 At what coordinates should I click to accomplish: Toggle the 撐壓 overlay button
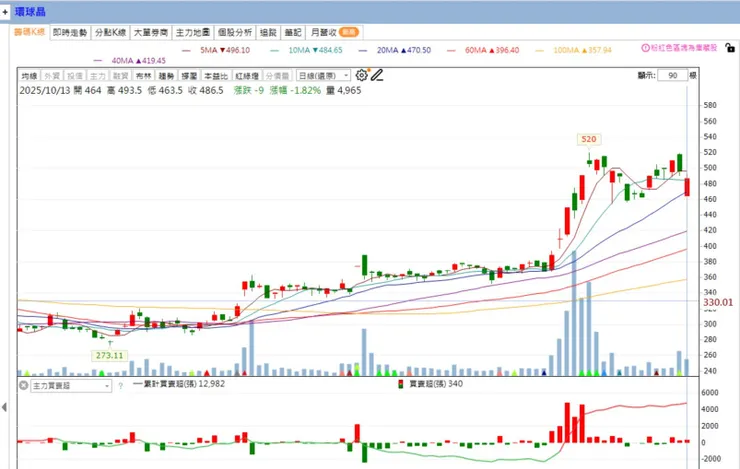[189, 75]
